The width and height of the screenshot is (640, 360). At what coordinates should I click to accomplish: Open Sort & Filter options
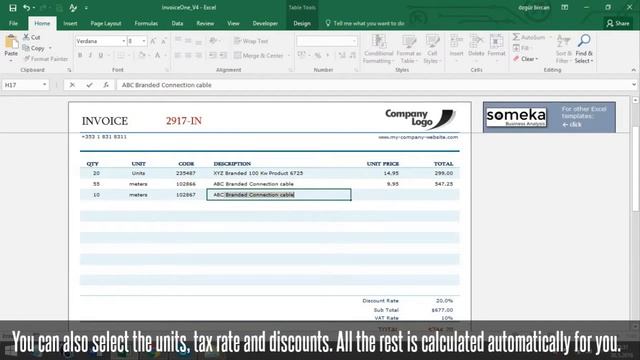pyautogui.click(x=563, y=49)
